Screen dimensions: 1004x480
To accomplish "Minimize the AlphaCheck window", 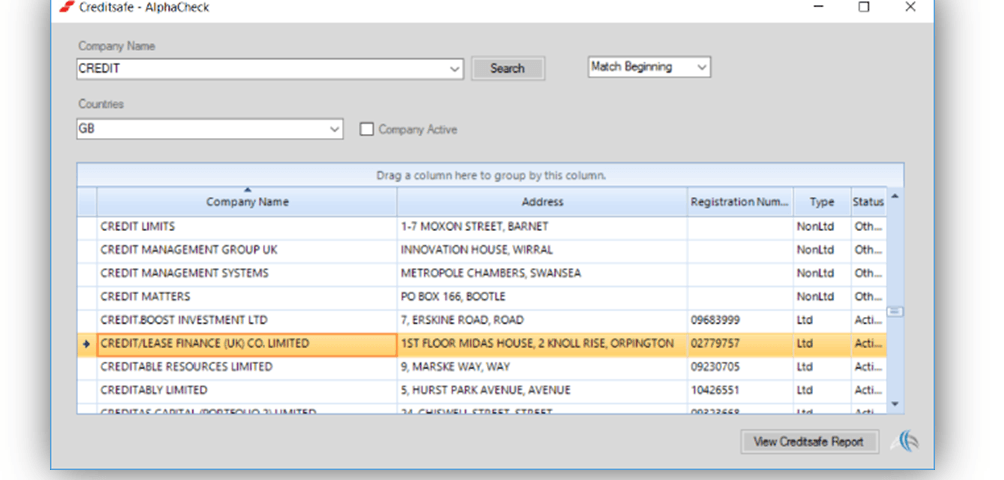I will [818, 7].
